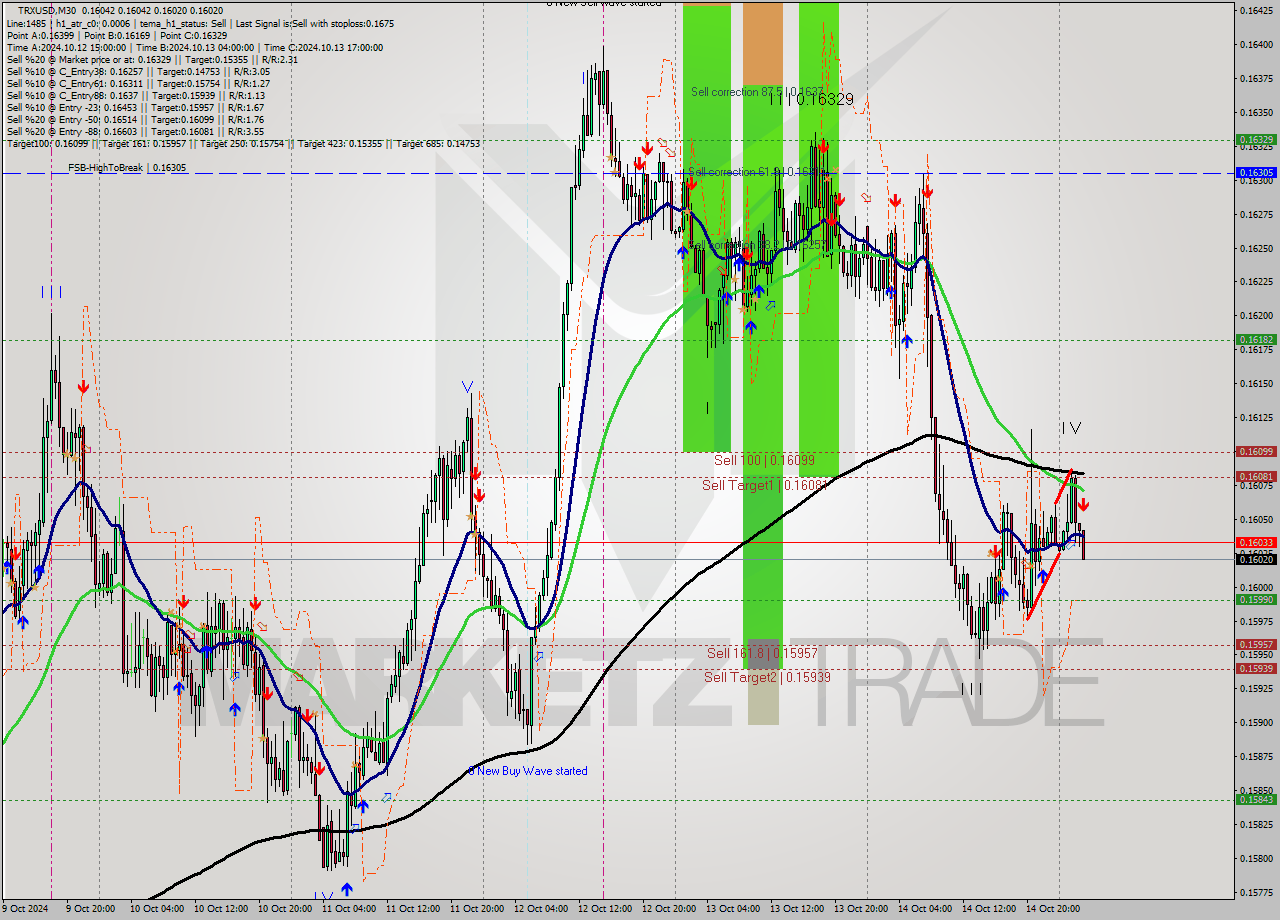The height and width of the screenshot is (920, 1280).
Task: Click the 'Sell %10 @ C_Entry61: 0.16311' line
Action: (x=138, y=83)
